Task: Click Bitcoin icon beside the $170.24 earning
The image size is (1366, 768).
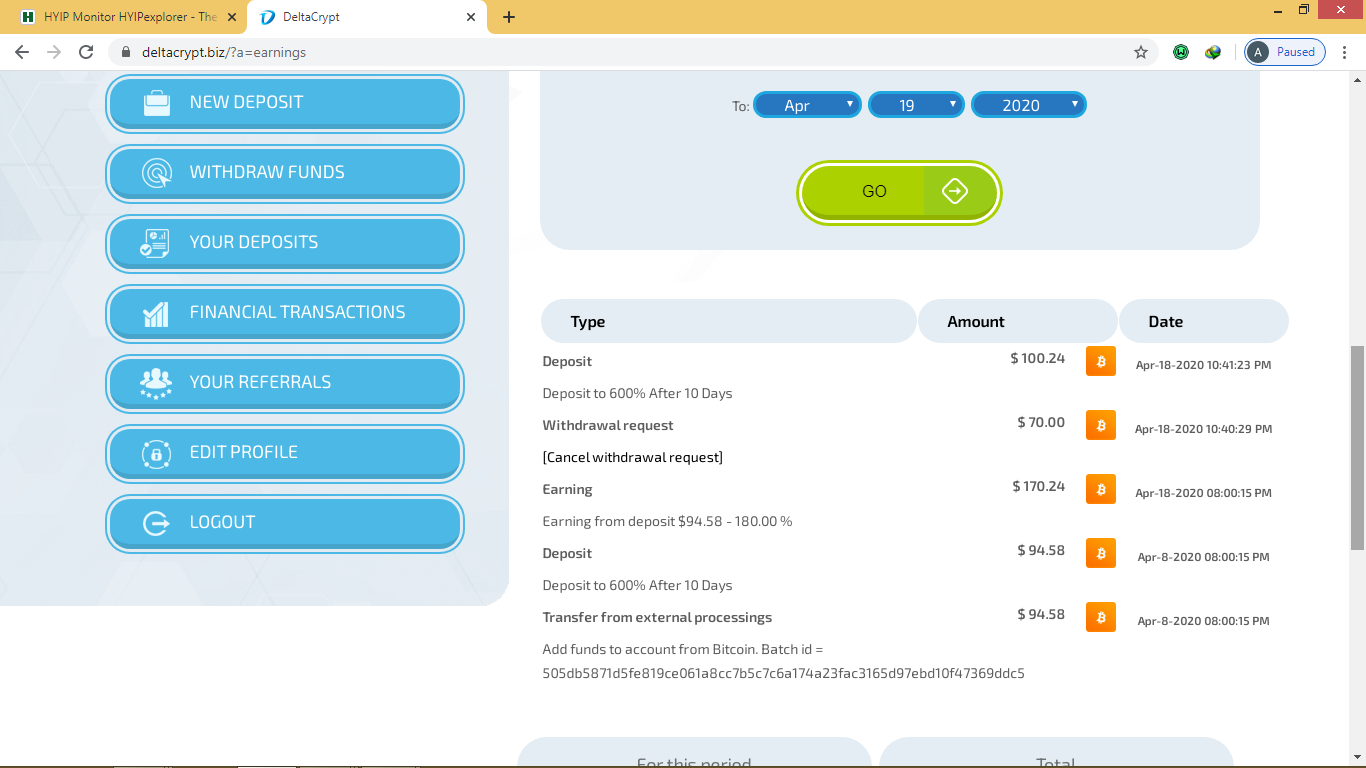Action: click(x=1100, y=489)
